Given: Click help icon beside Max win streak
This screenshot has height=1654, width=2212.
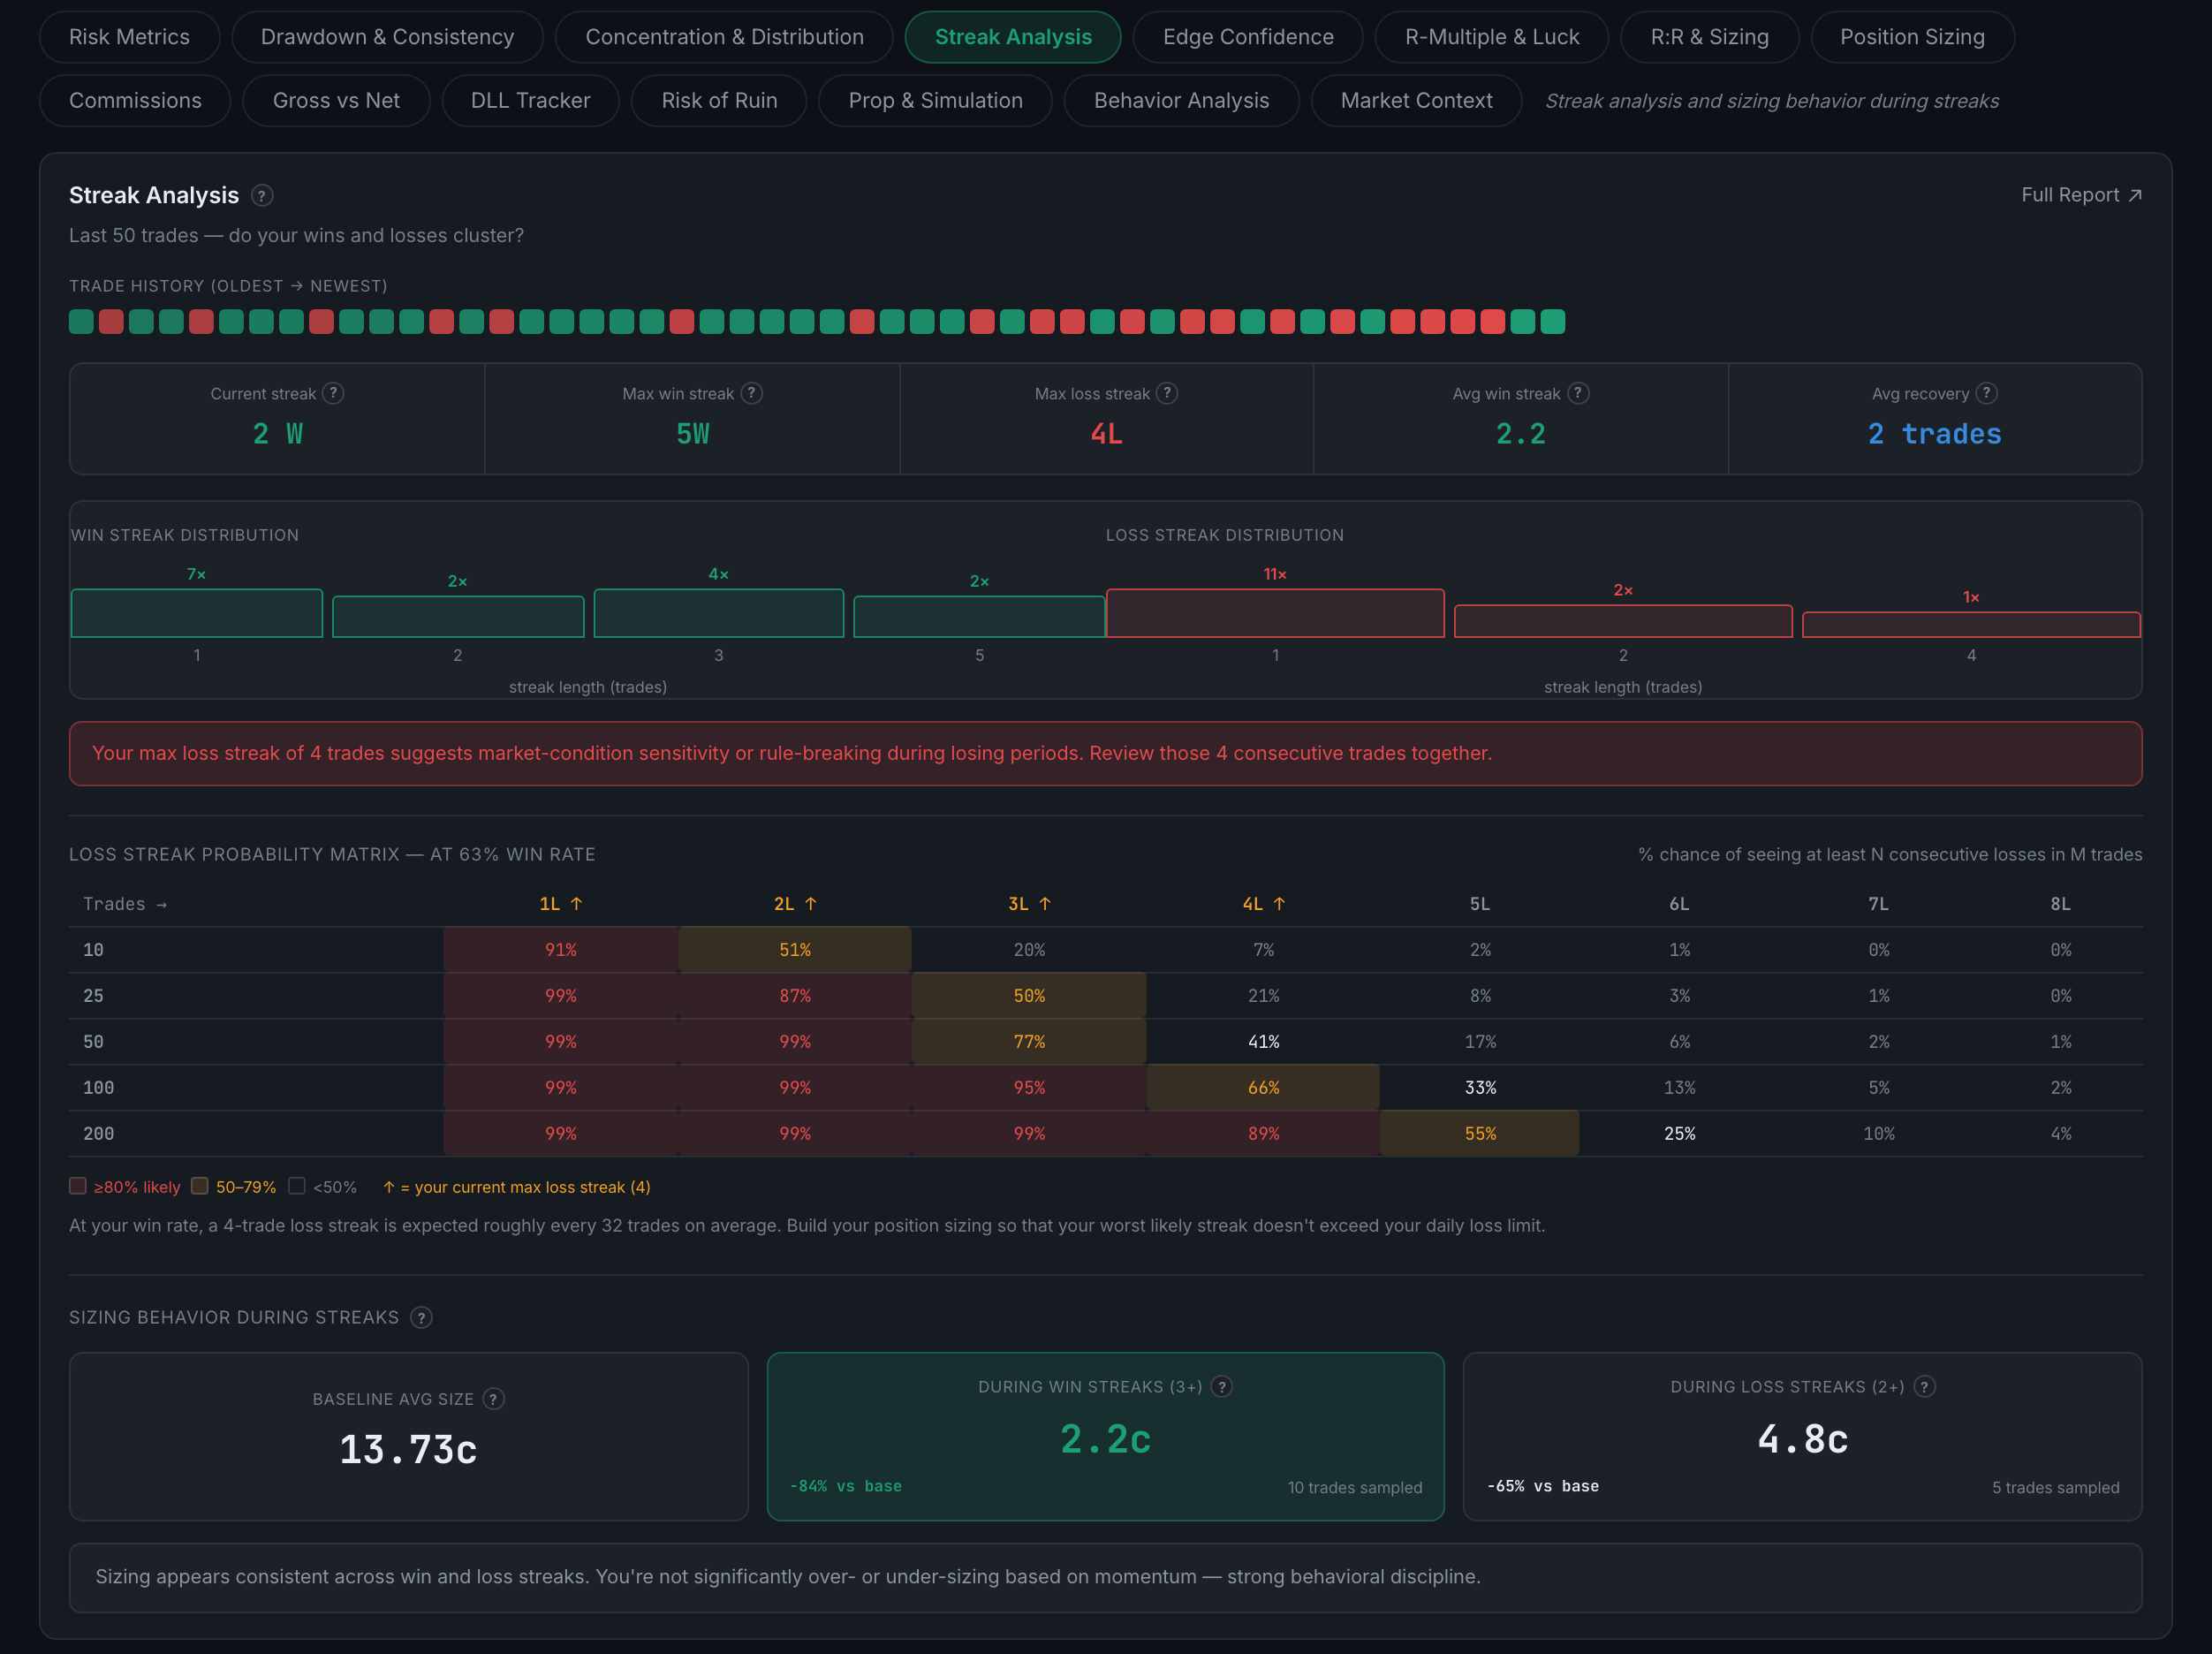Looking at the screenshot, I should 752,393.
